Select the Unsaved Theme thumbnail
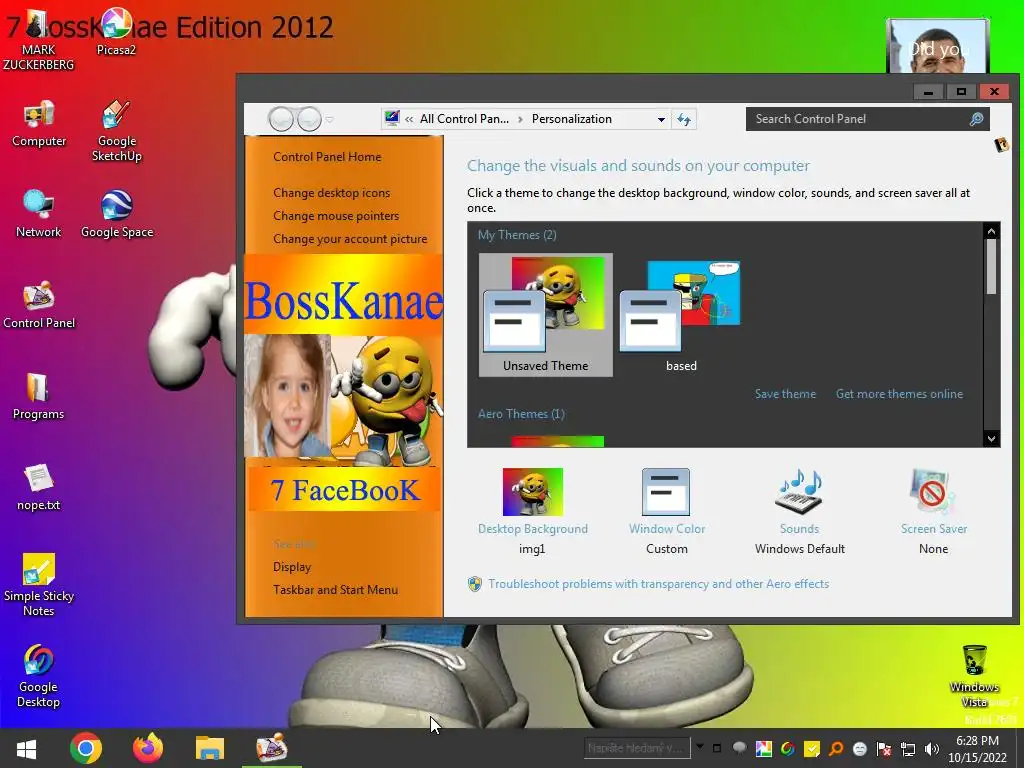Image resolution: width=1024 pixels, height=768 pixels. tap(545, 315)
